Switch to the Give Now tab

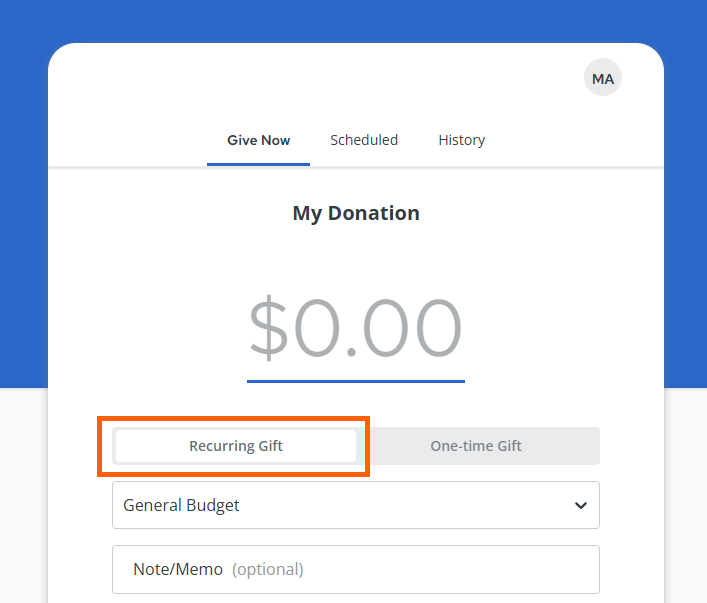pyautogui.click(x=258, y=140)
